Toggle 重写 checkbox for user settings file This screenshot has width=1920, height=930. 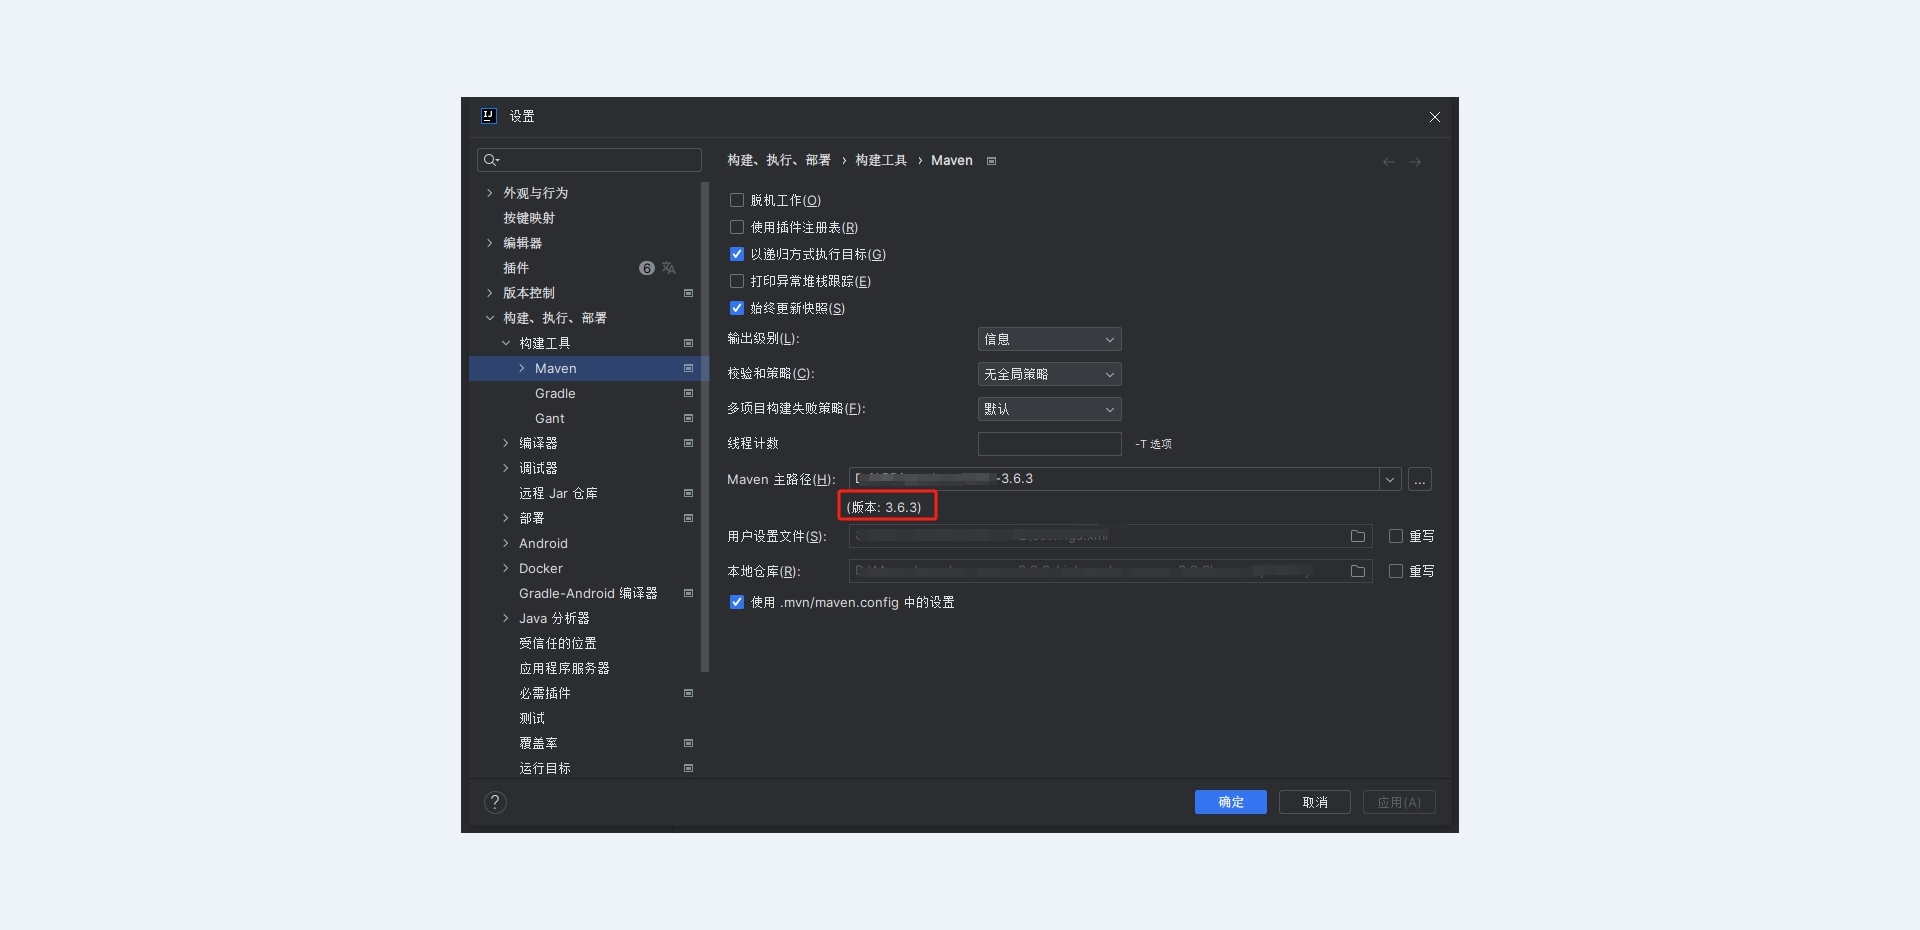1396,537
